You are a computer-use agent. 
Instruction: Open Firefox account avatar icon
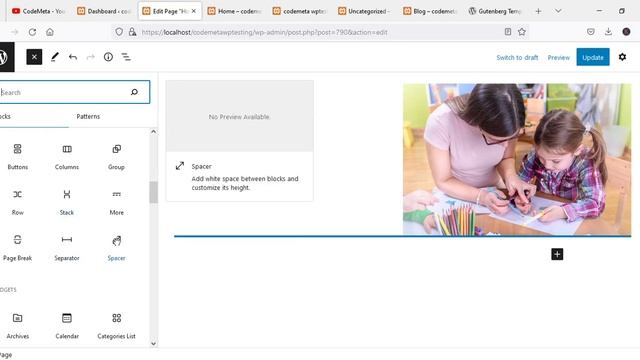click(x=626, y=32)
